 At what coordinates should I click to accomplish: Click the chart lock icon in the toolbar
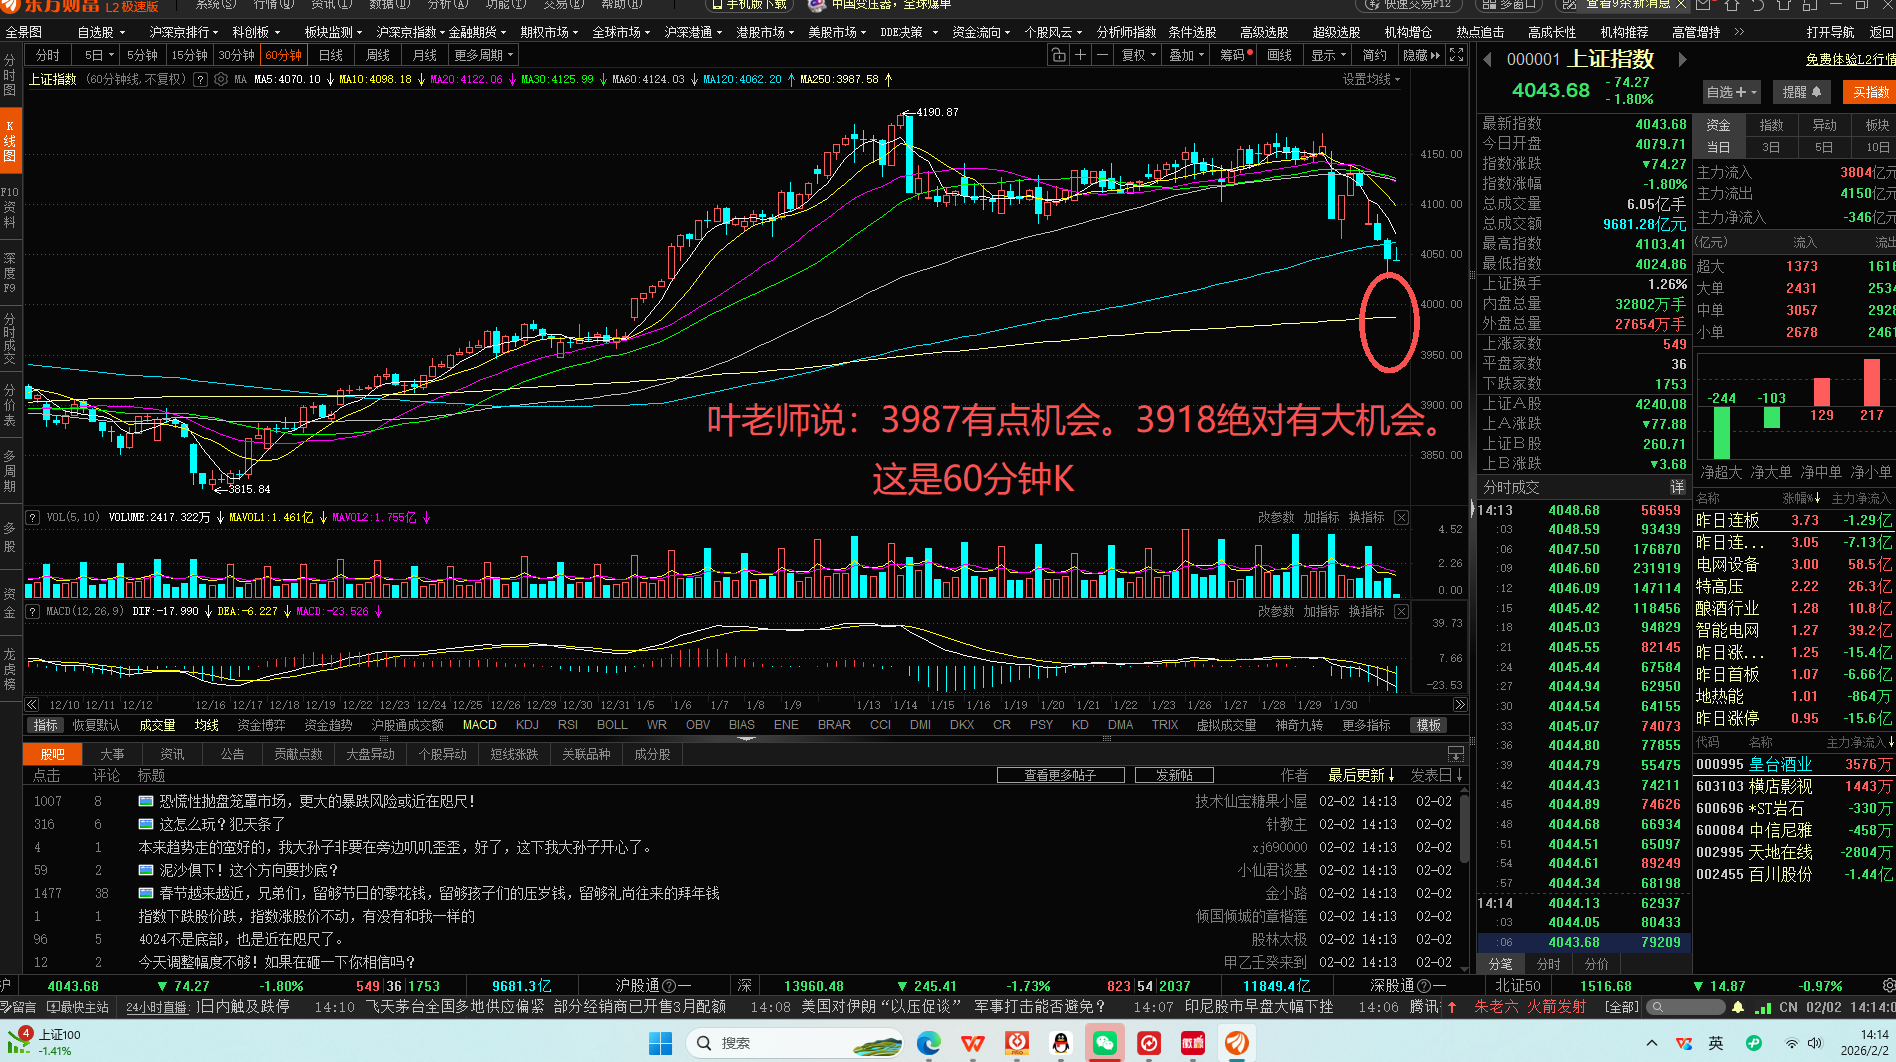tap(1058, 55)
